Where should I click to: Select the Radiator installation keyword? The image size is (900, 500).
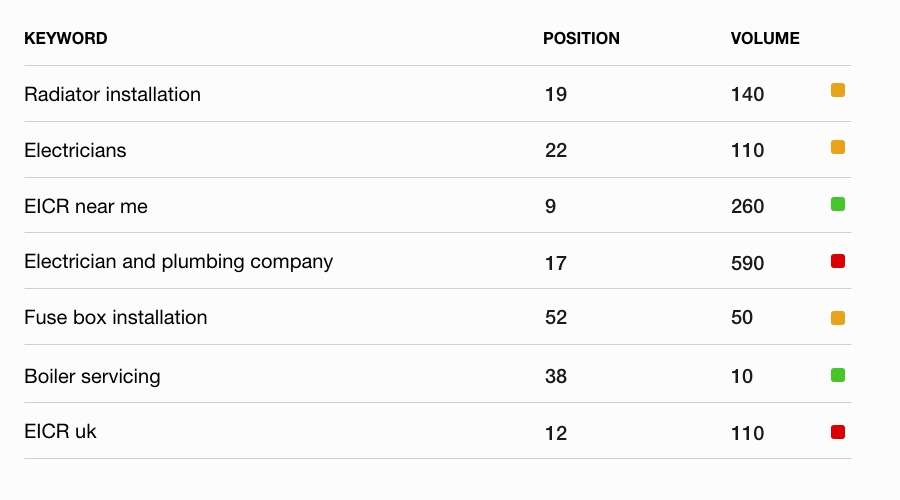point(112,94)
